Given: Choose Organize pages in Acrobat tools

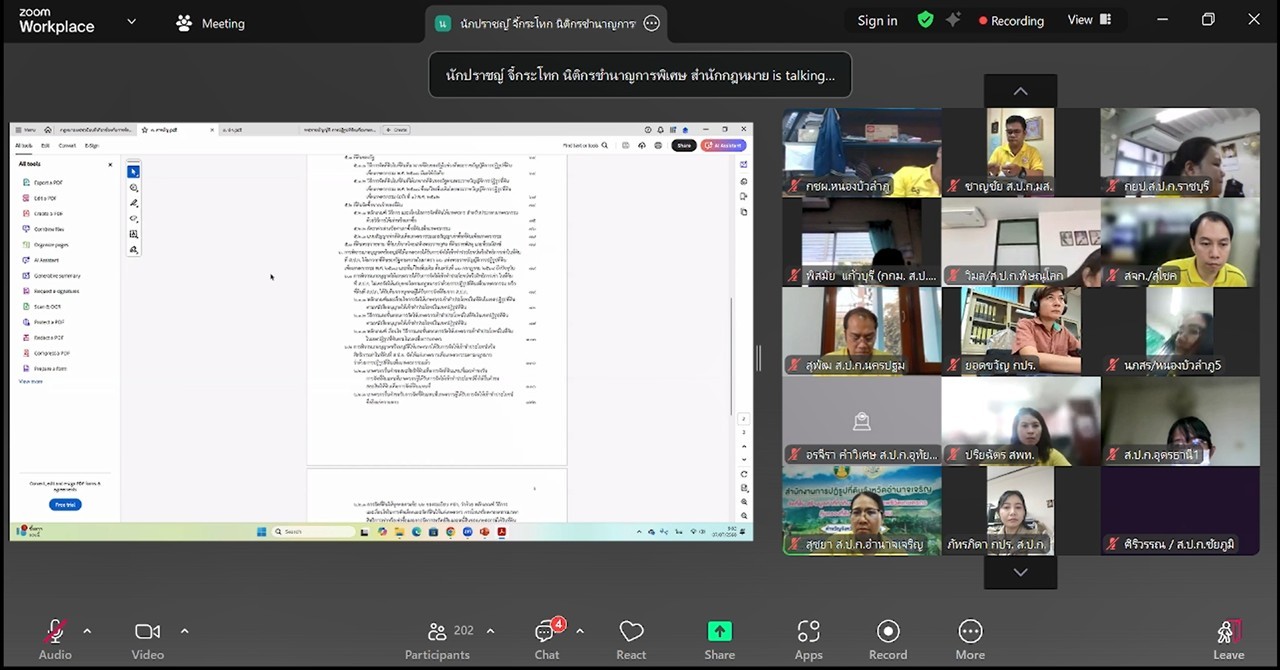Looking at the screenshot, I should pos(46,245).
